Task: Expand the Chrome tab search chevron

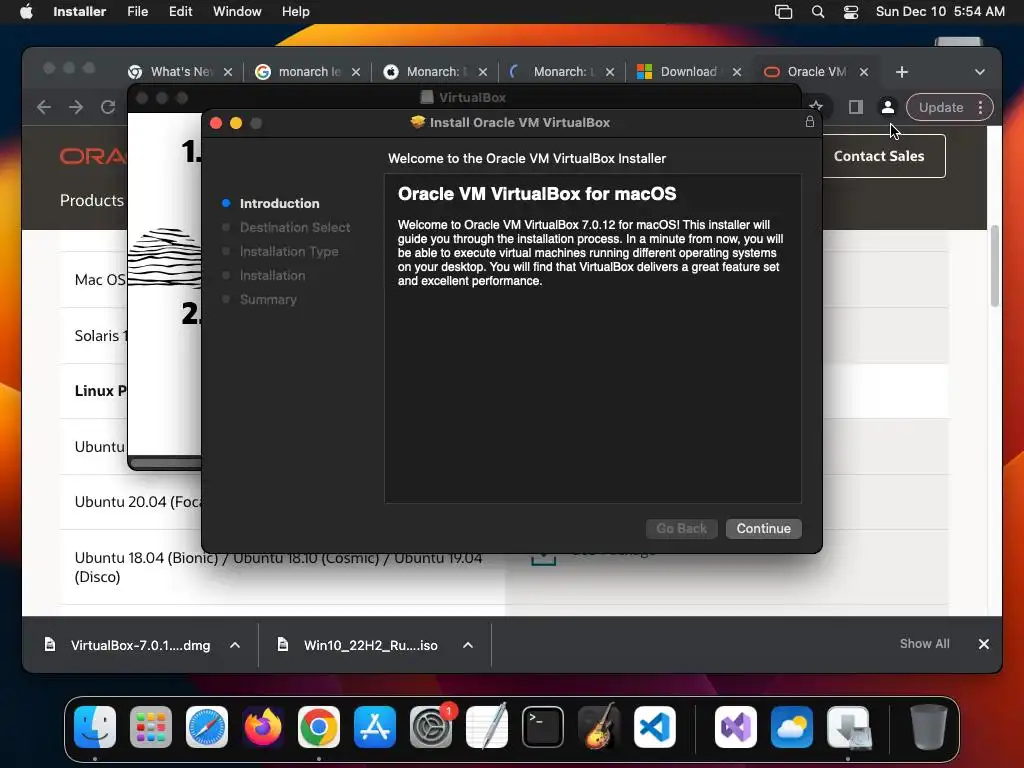Action: click(980, 72)
